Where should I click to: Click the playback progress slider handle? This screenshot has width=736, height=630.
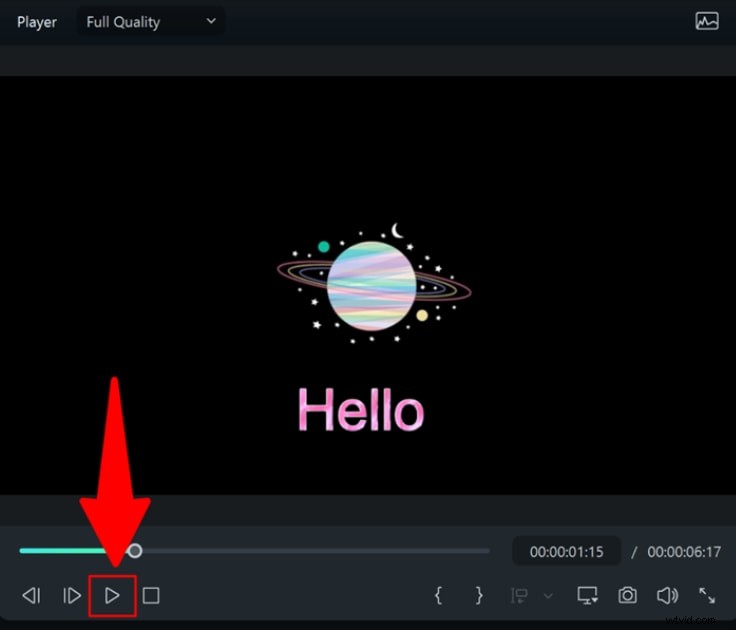[135, 551]
